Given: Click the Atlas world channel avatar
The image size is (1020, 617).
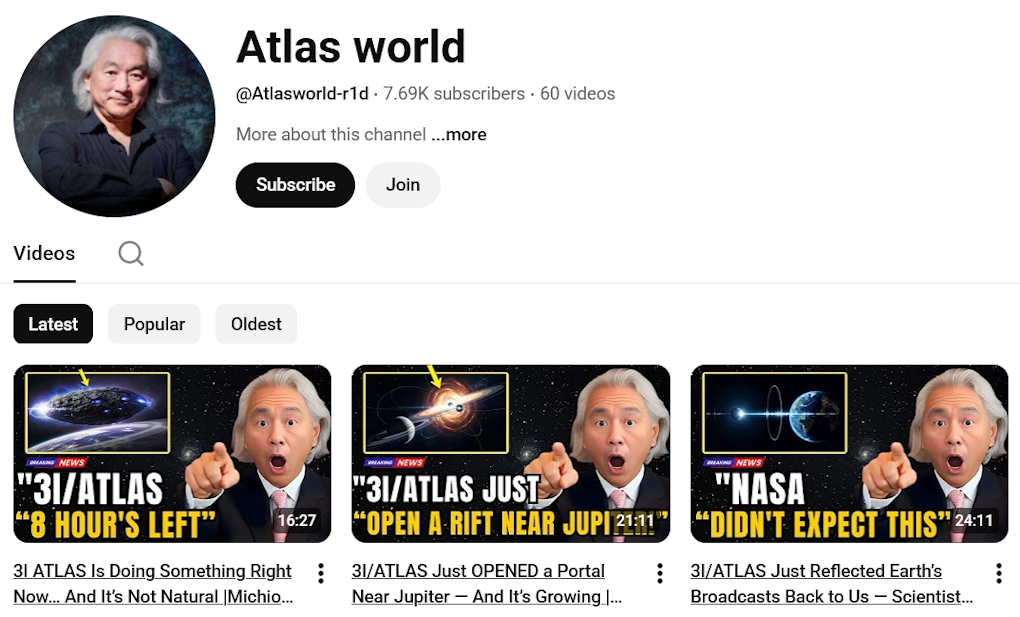Looking at the screenshot, I should click(x=114, y=116).
